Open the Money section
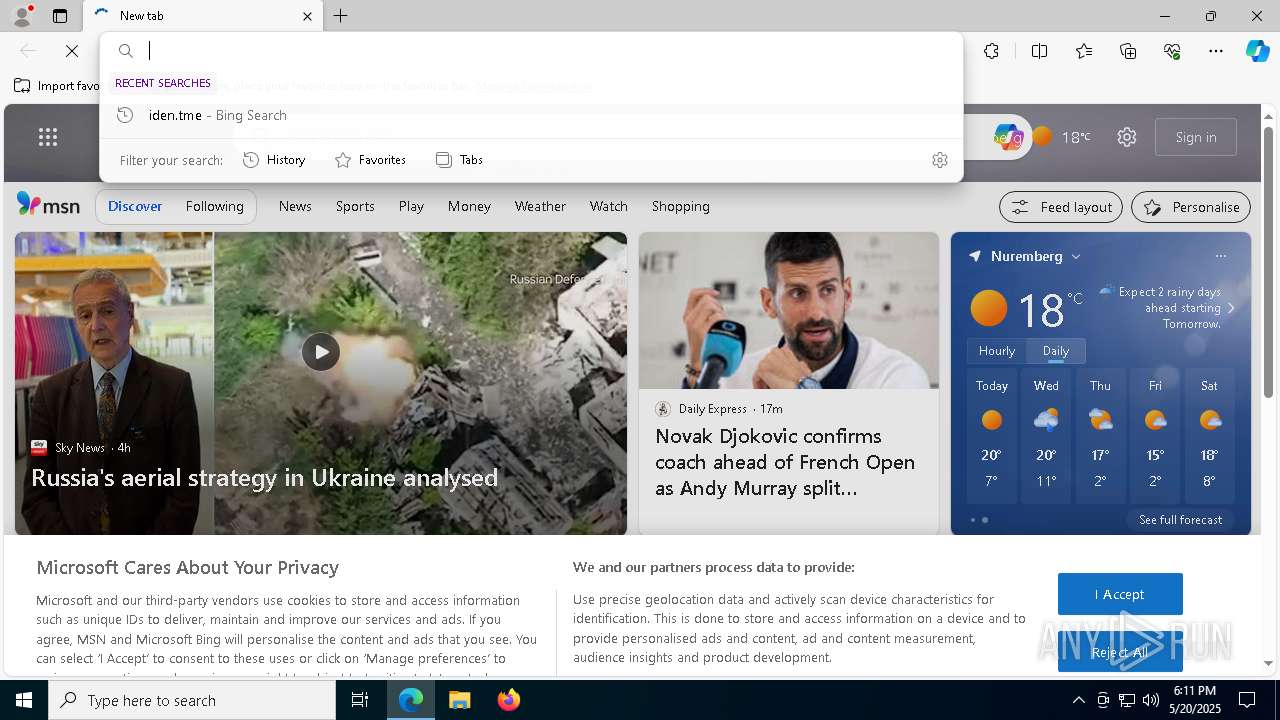 click(x=469, y=206)
